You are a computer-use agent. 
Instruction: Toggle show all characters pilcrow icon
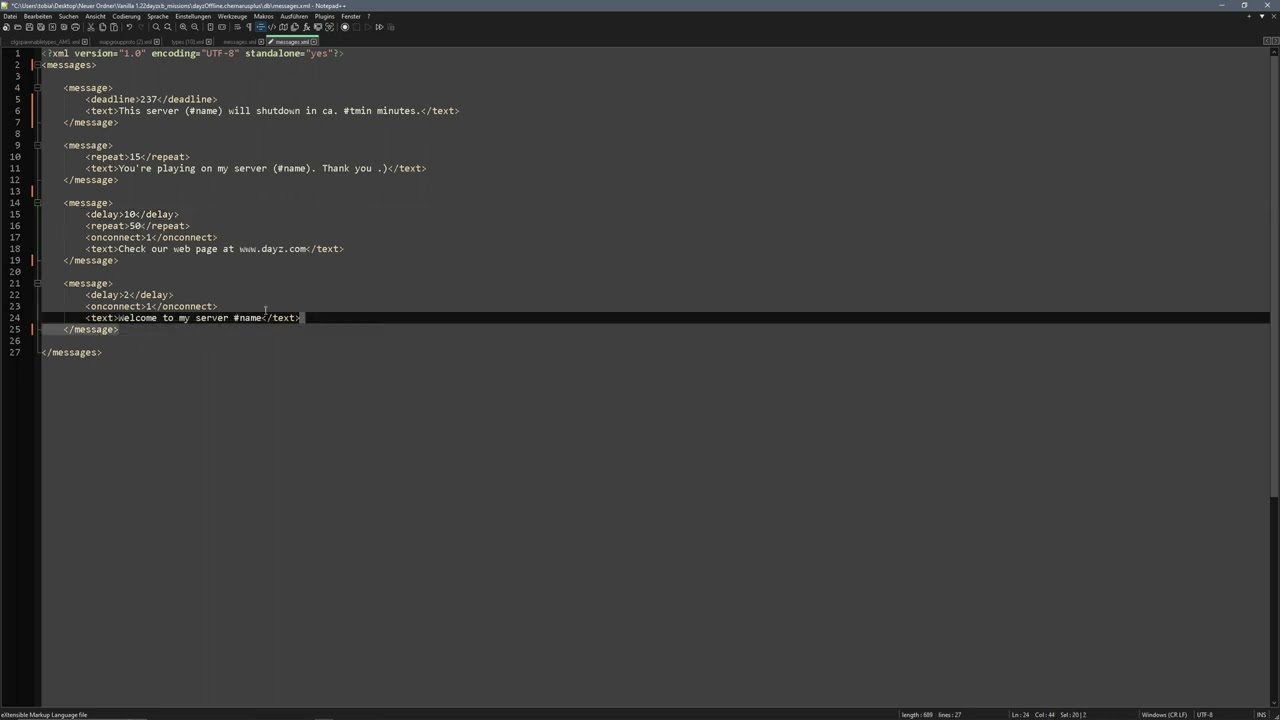tap(249, 27)
